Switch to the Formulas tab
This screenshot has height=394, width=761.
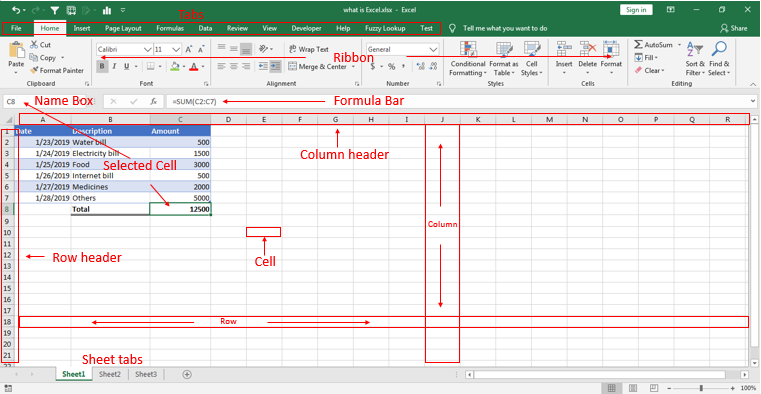click(170, 28)
